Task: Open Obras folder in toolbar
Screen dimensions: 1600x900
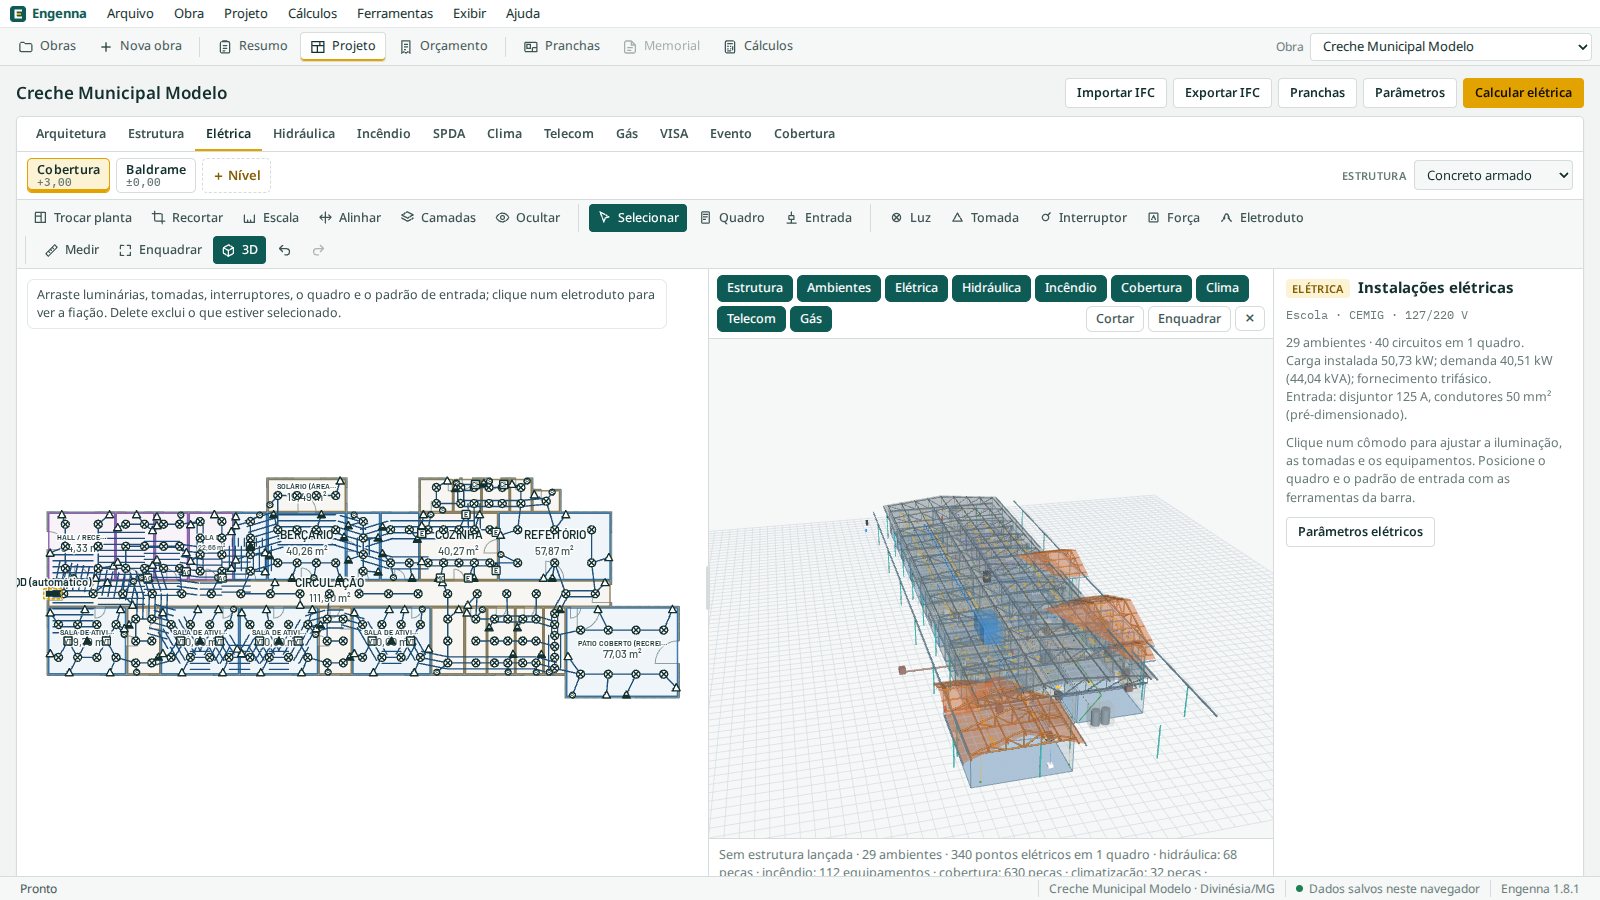Action: click(x=48, y=46)
